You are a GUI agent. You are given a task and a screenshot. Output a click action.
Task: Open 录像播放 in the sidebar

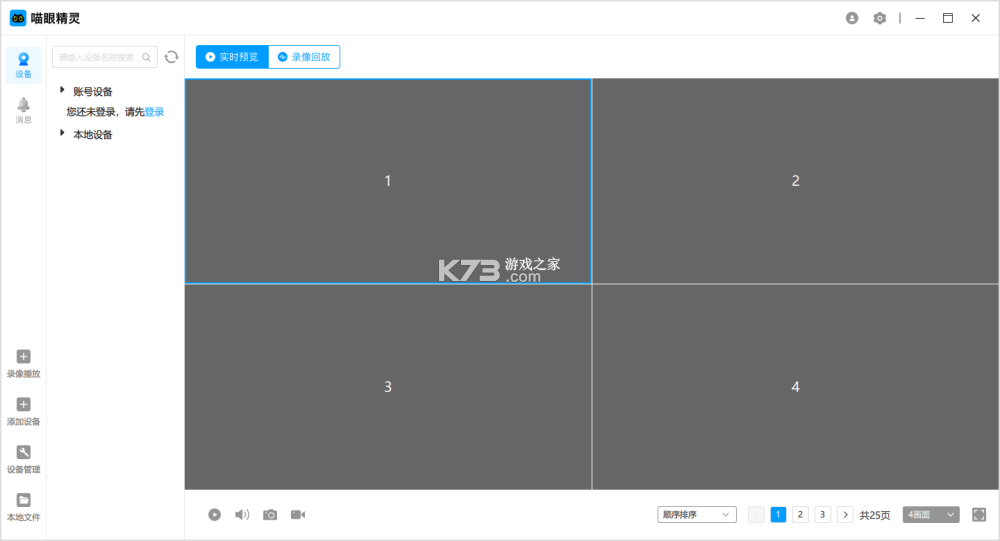point(24,364)
